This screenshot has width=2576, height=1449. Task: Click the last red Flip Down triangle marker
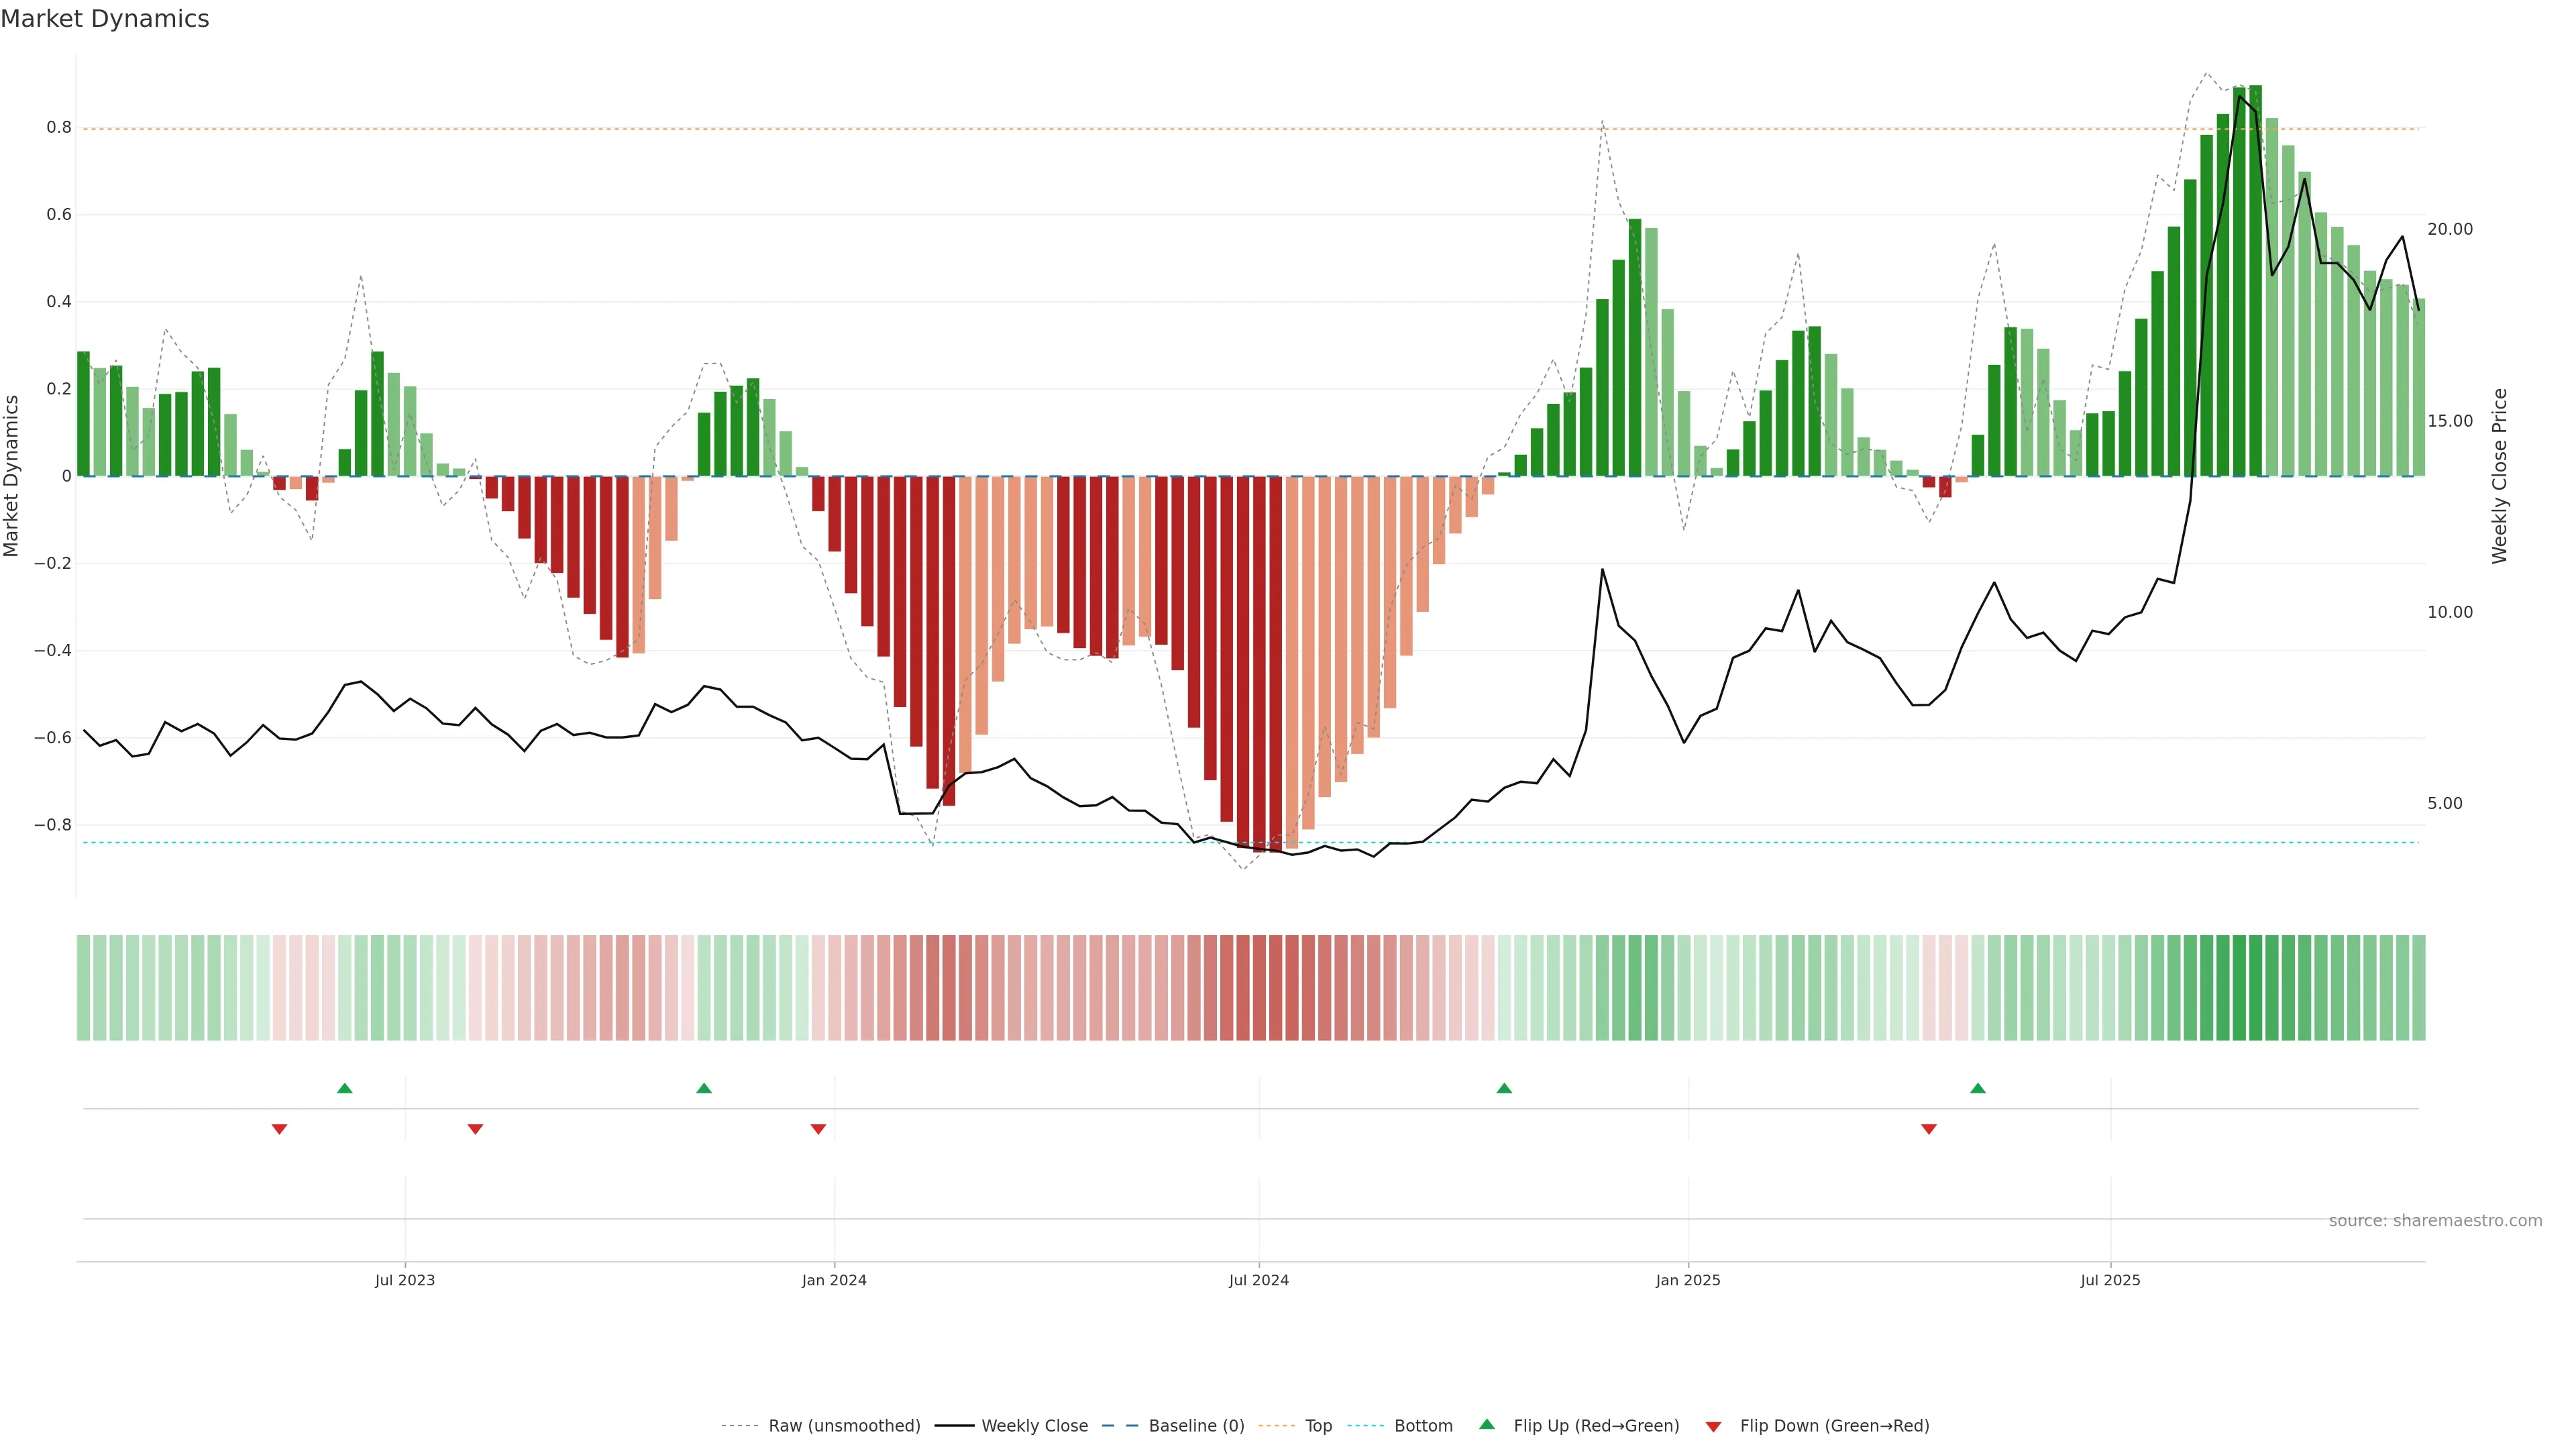[1929, 1129]
